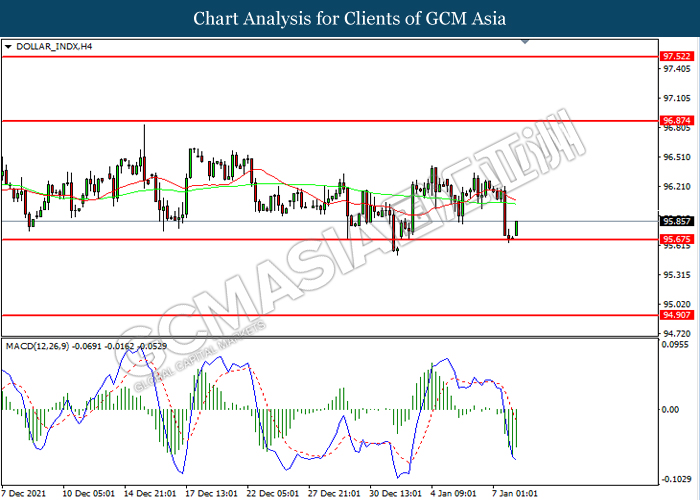This screenshot has height=500, width=700.
Task: Open the DOLLAR_INDX,H4 chart dropdown arrow
Action: (8, 47)
